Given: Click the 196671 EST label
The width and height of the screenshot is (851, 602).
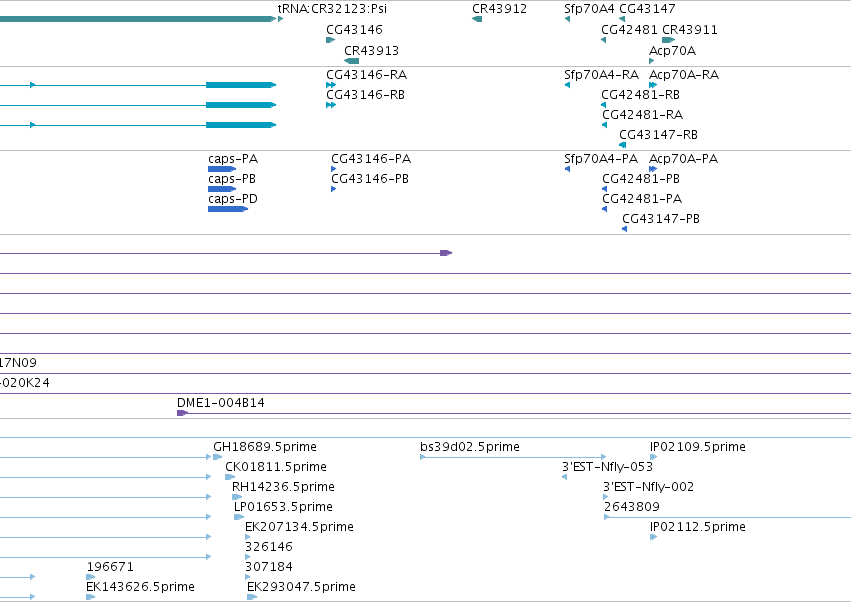Looking at the screenshot, I should coord(110,567).
